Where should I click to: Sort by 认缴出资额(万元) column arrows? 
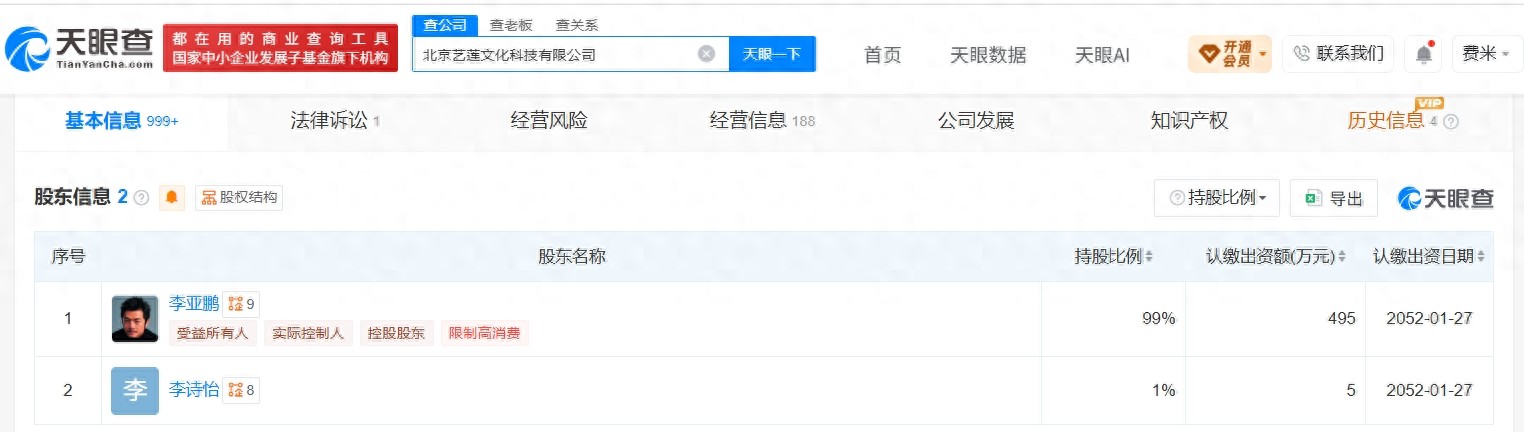click(x=1341, y=257)
